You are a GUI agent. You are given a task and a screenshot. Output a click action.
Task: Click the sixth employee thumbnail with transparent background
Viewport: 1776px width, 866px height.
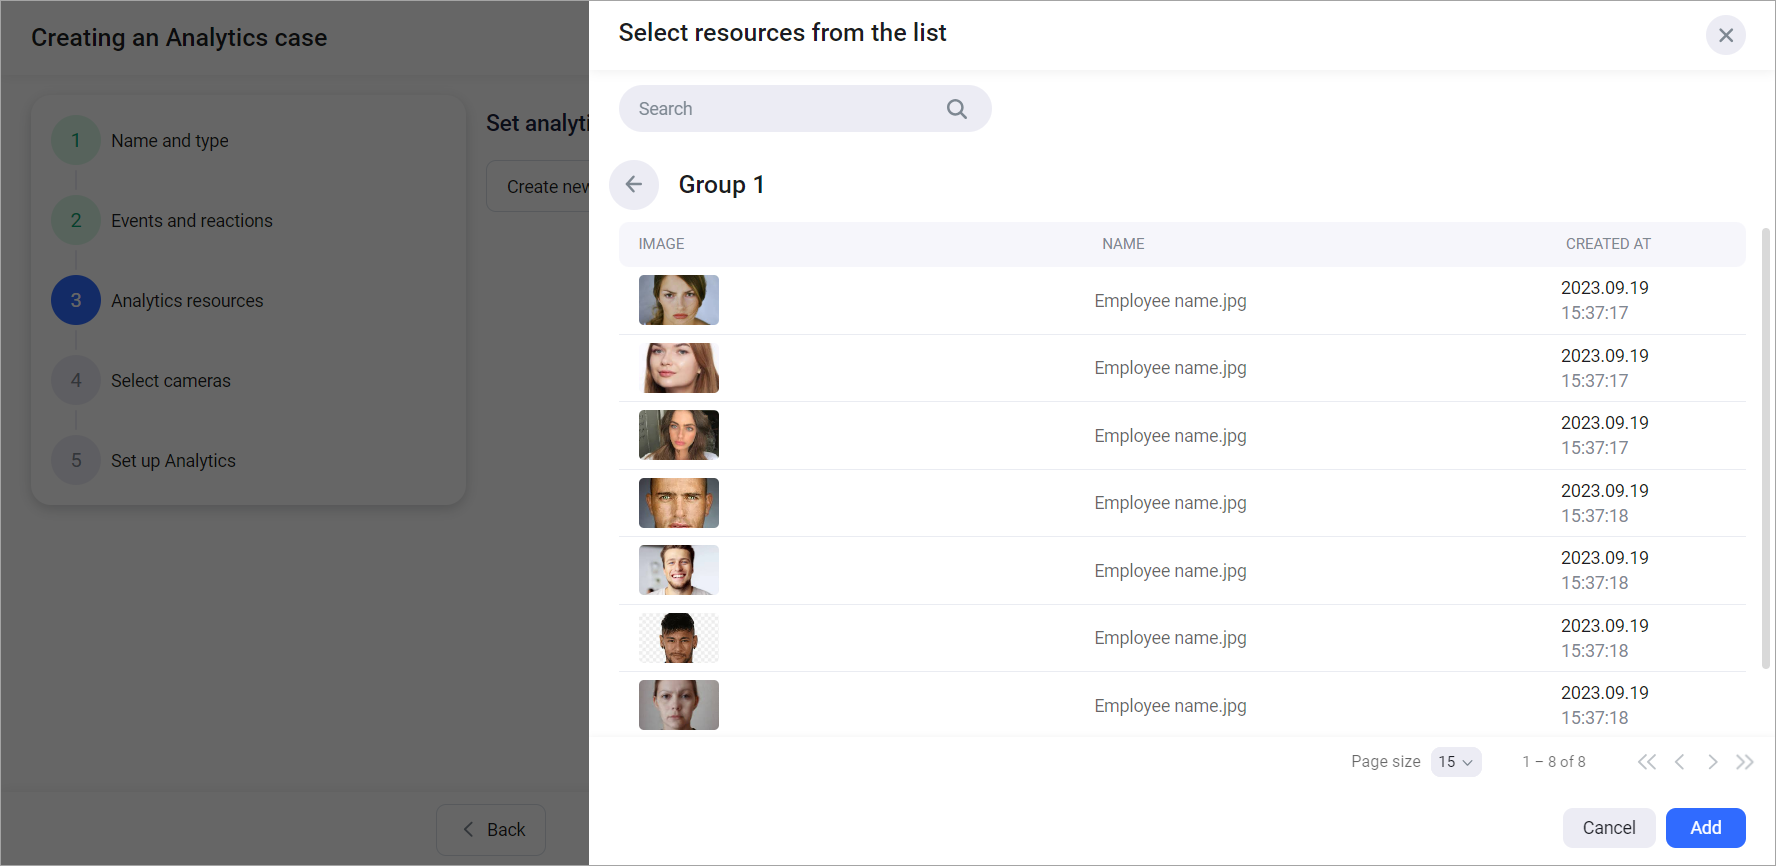tap(679, 638)
